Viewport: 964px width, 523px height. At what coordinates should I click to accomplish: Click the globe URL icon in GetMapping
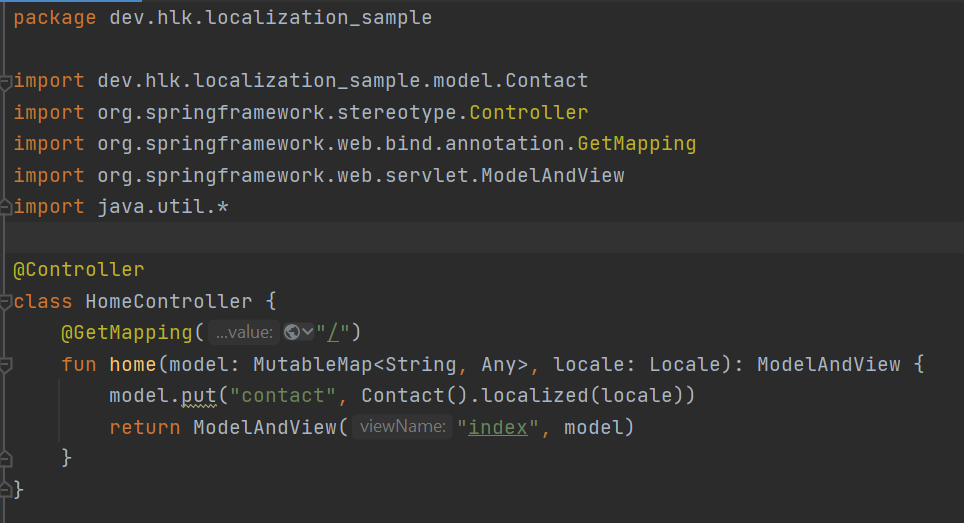[292, 333]
